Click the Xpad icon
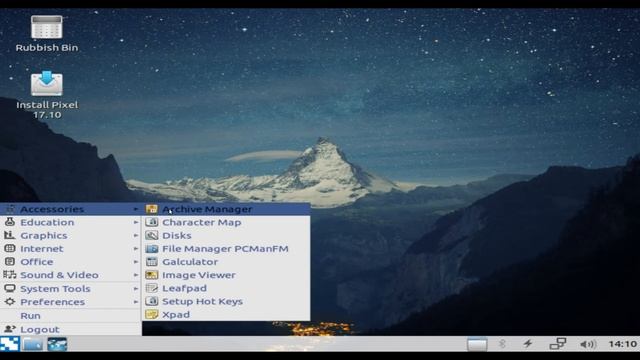Image resolution: width=640 pixels, height=360 pixels. (x=151, y=314)
